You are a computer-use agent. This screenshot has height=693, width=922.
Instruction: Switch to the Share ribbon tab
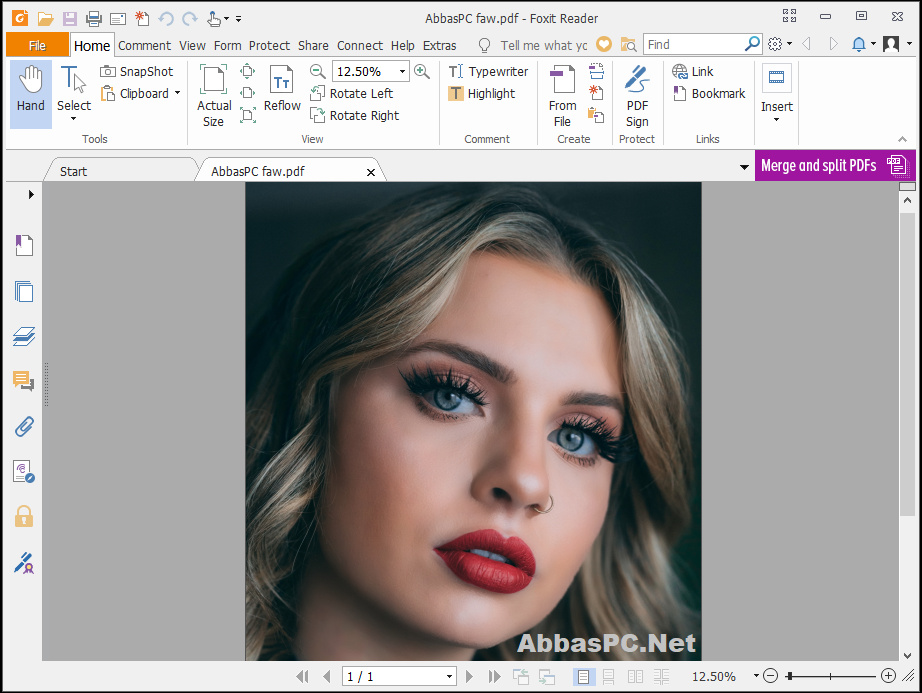click(x=313, y=45)
